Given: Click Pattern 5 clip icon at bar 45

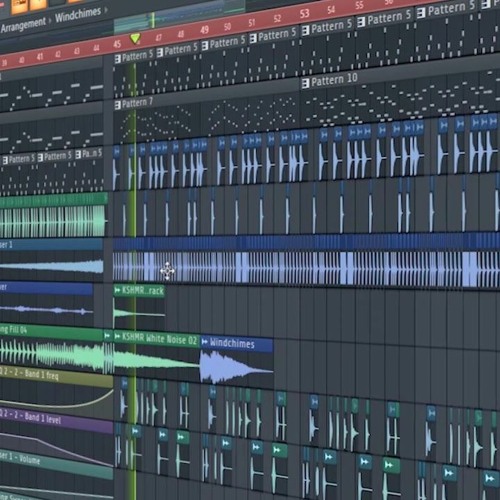Looking at the screenshot, I should (x=117, y=59).
